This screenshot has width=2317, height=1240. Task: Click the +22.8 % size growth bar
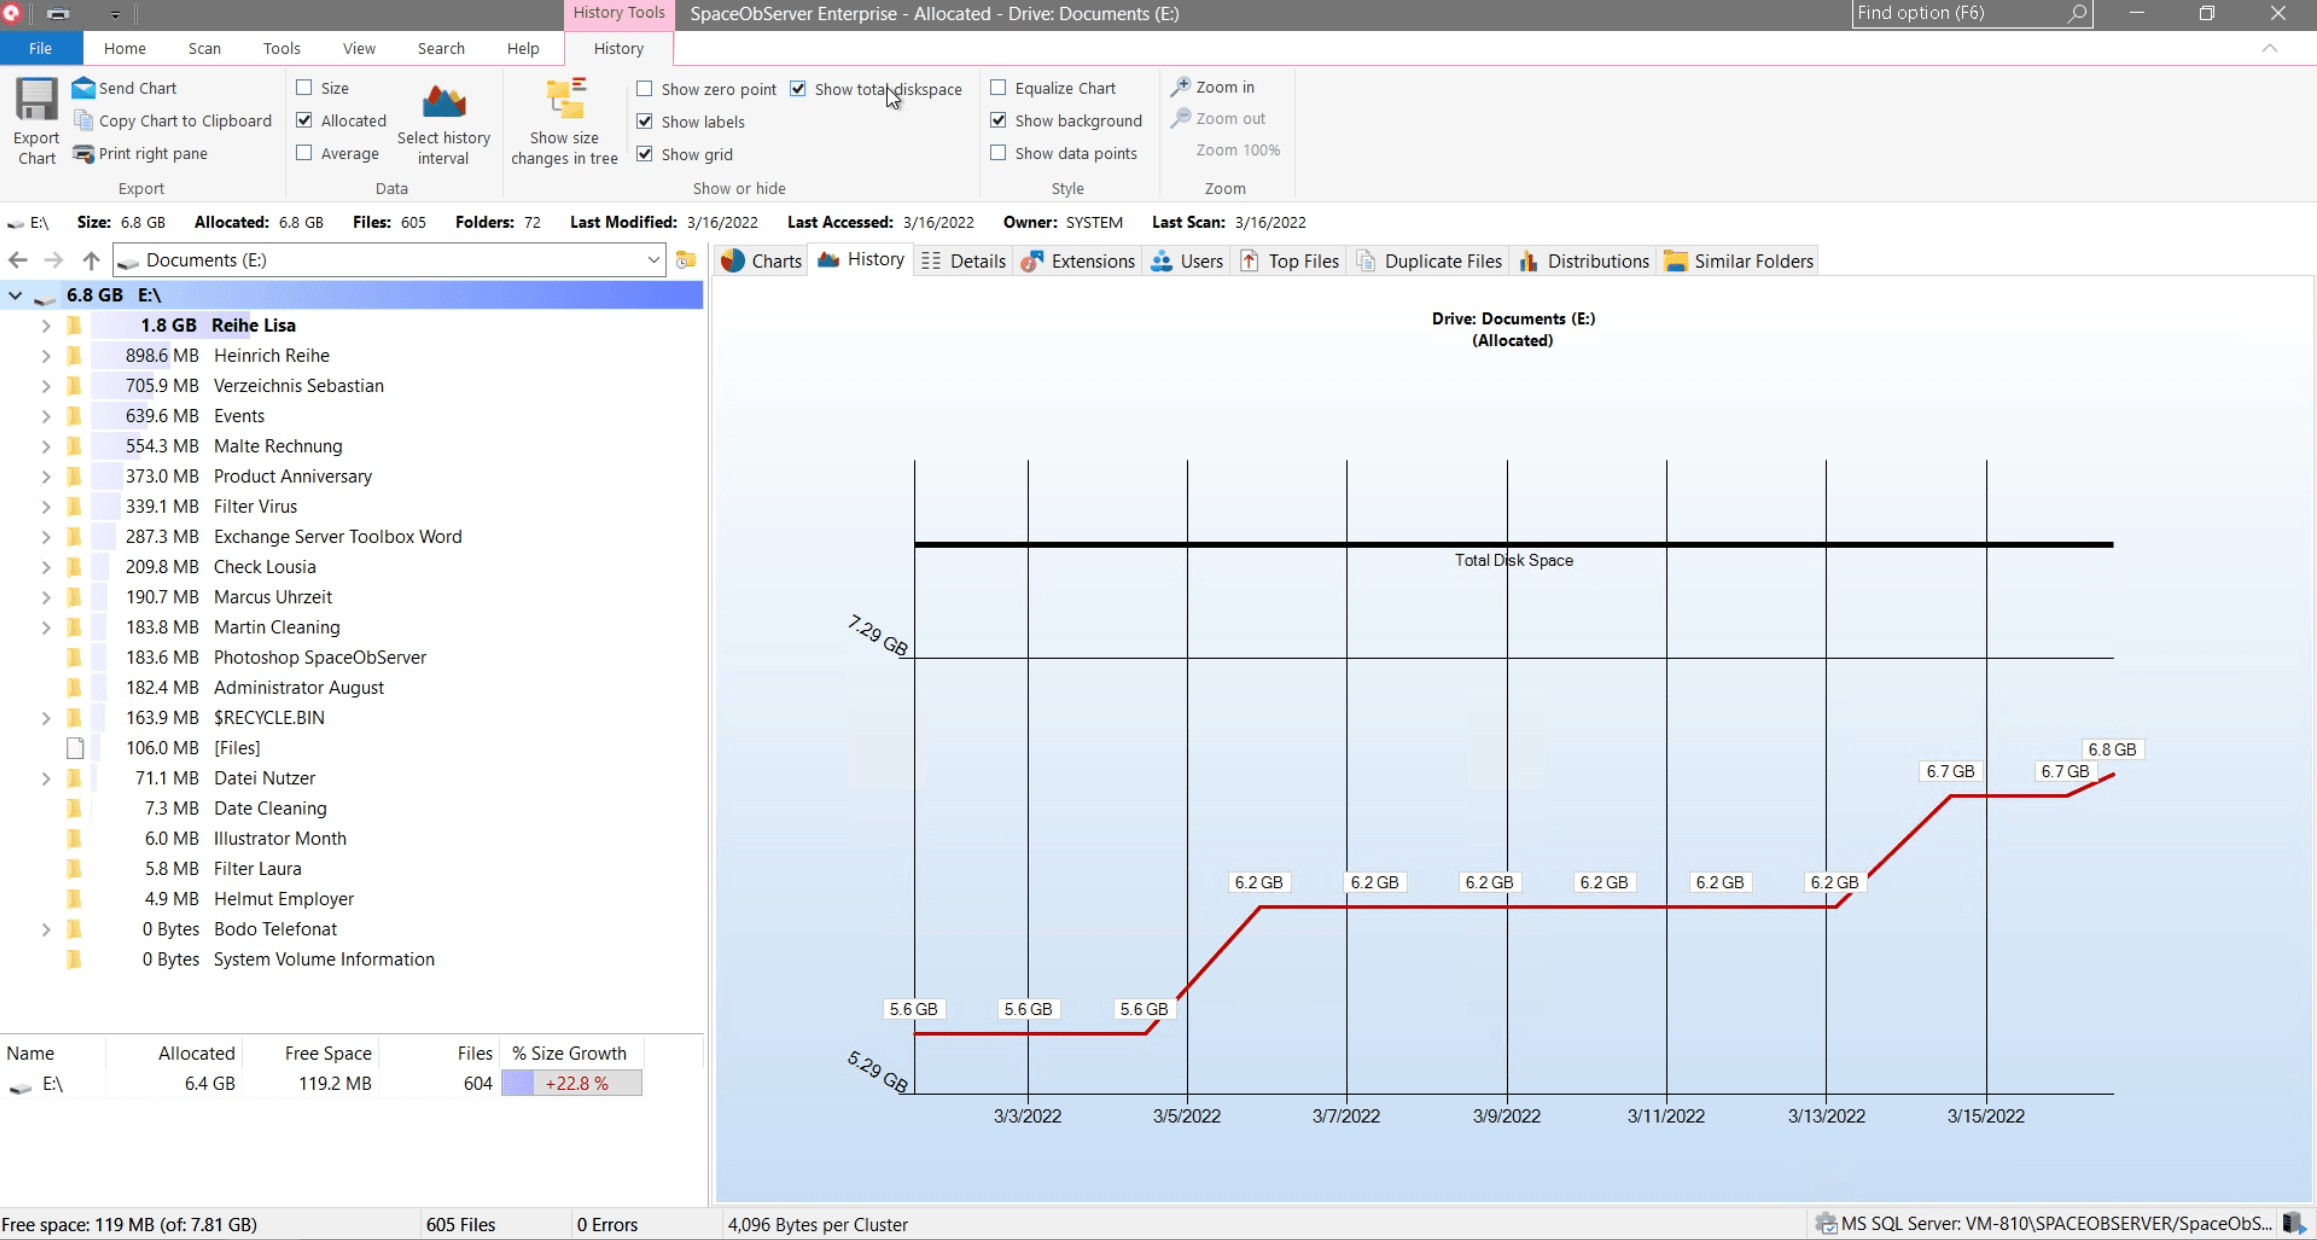(x=572, y=1083)
